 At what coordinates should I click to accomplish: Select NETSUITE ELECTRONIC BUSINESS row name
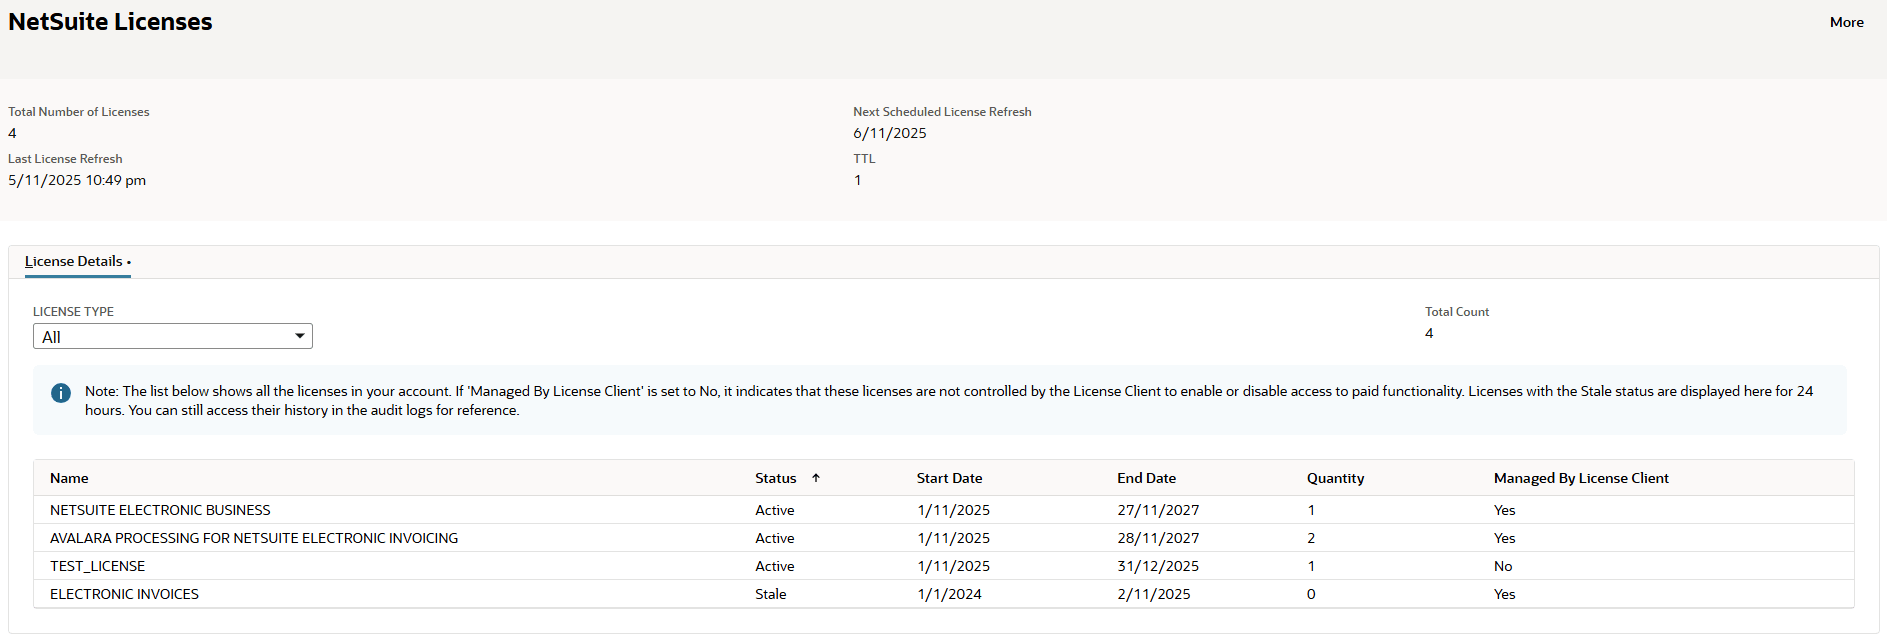pyautogui.click(x=160, y=510)
